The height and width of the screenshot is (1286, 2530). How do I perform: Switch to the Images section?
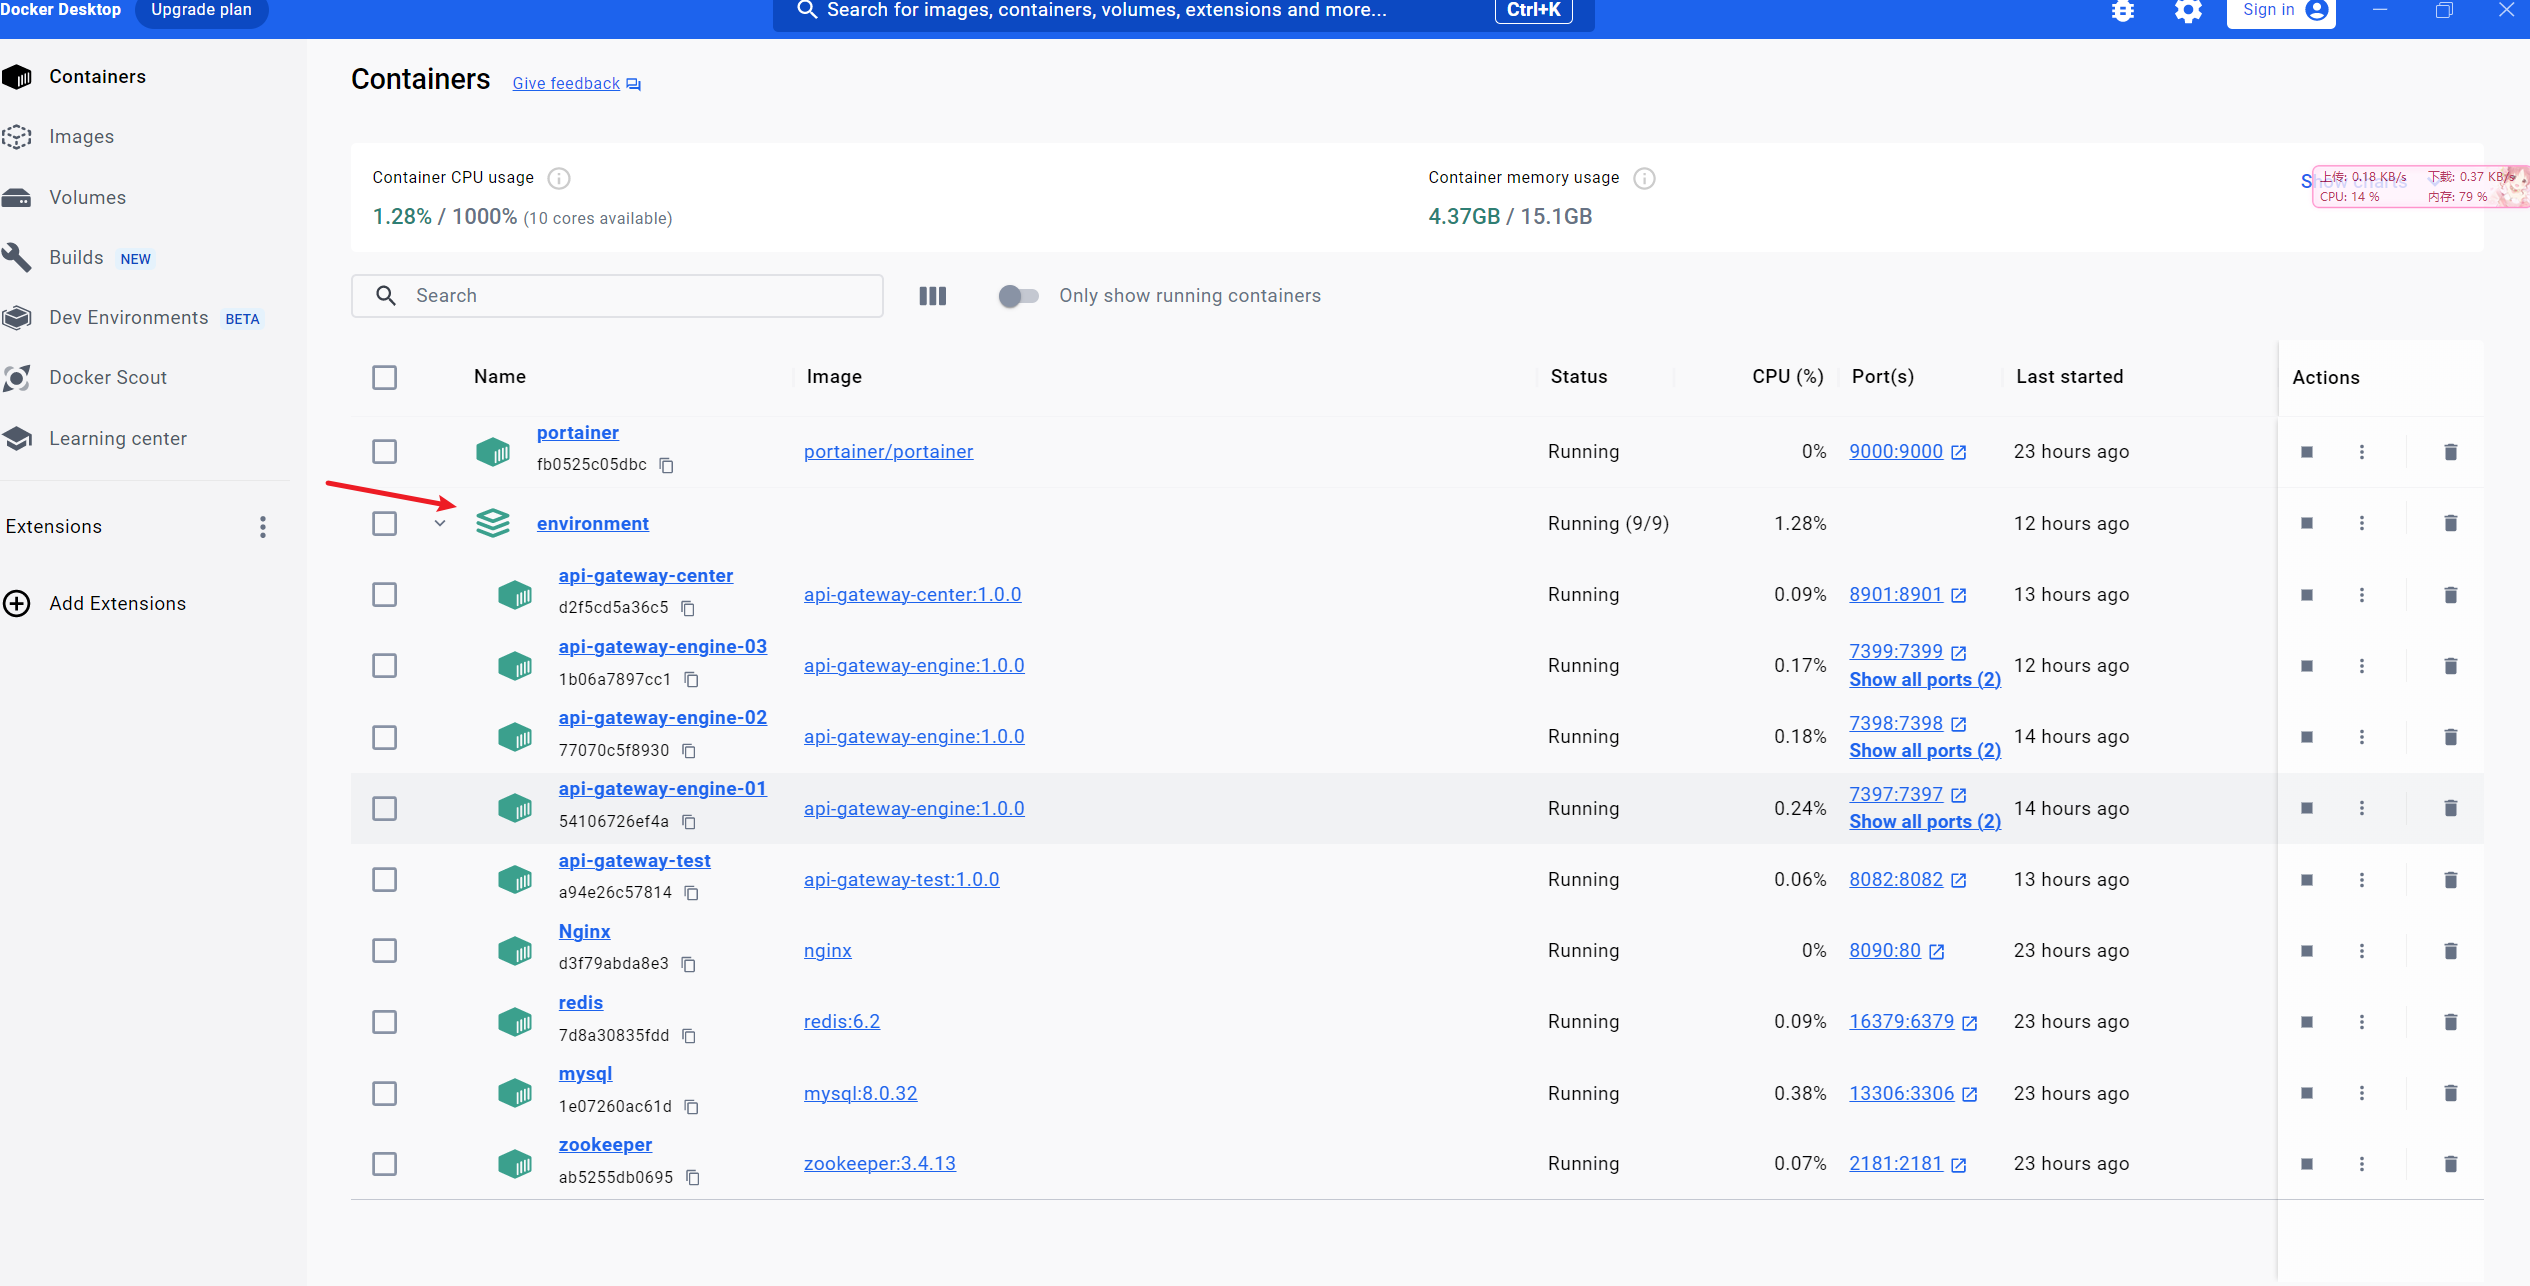[81, 137]
